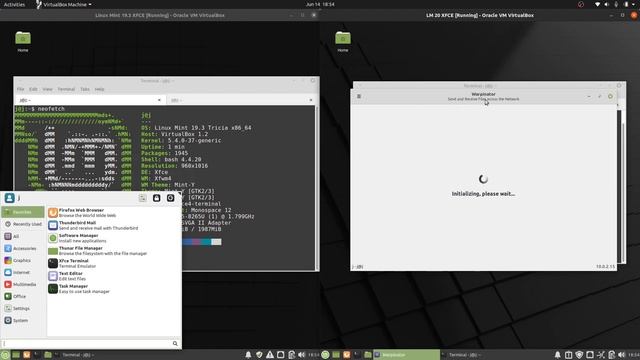Screen dimensions: 640x360
Task: Click the left Terminal vertical scrollbar
Action: pyautogui.click(x=317, y=188)
